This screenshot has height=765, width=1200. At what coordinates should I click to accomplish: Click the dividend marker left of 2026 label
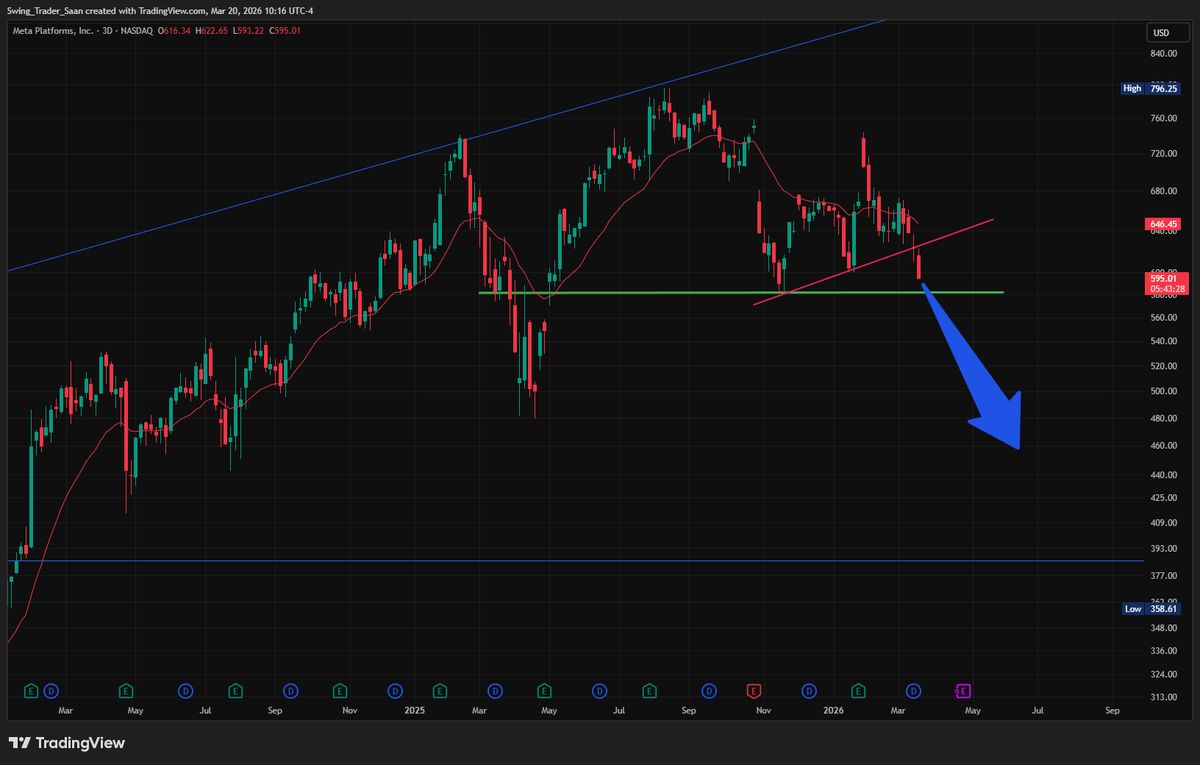click(x=809, y=690)
